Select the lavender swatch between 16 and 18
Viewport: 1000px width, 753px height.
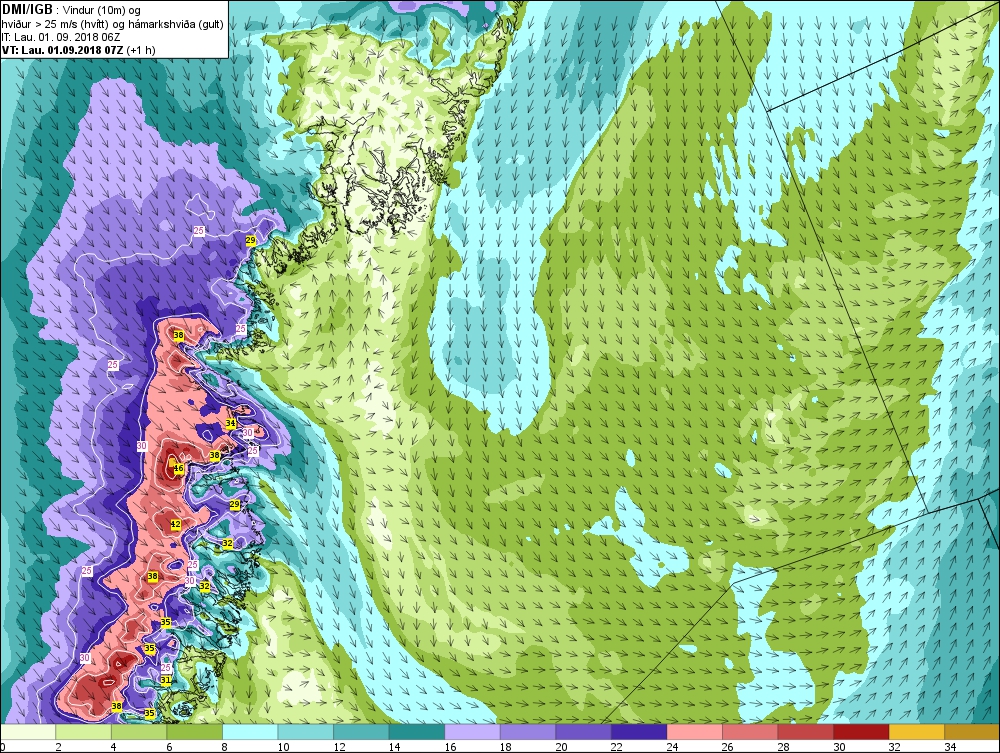(x=472, y=732)
